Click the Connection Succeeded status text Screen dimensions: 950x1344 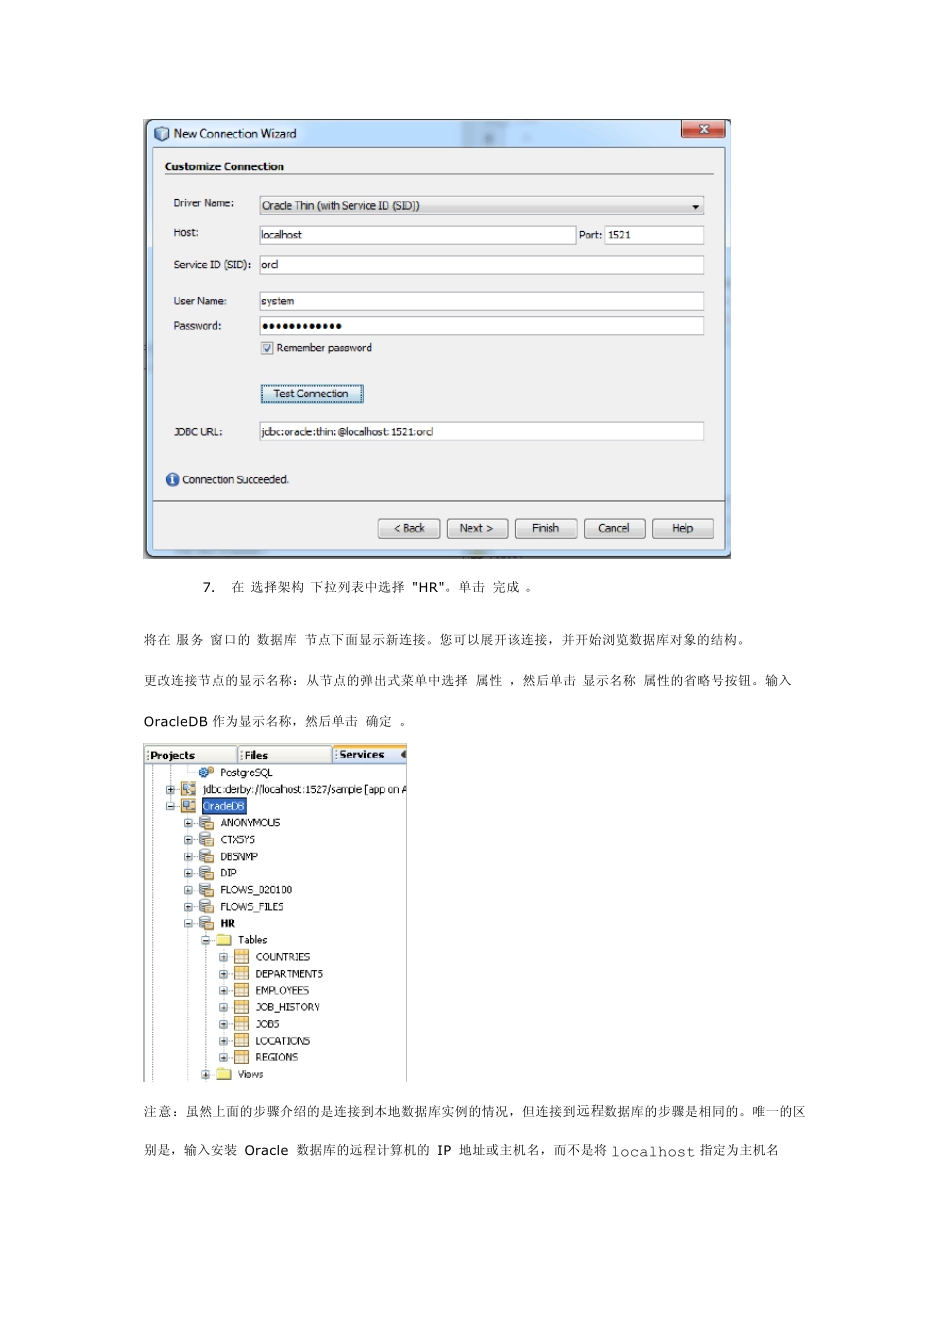click(236, 480)
